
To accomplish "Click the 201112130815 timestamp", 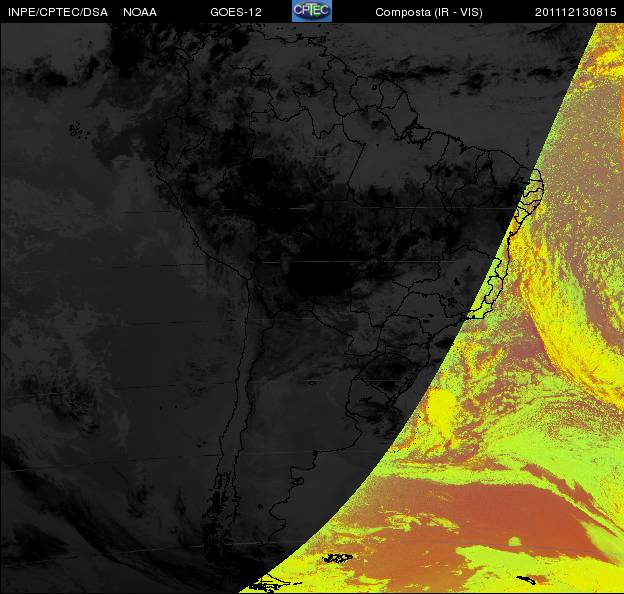I will tap(576, 12).
